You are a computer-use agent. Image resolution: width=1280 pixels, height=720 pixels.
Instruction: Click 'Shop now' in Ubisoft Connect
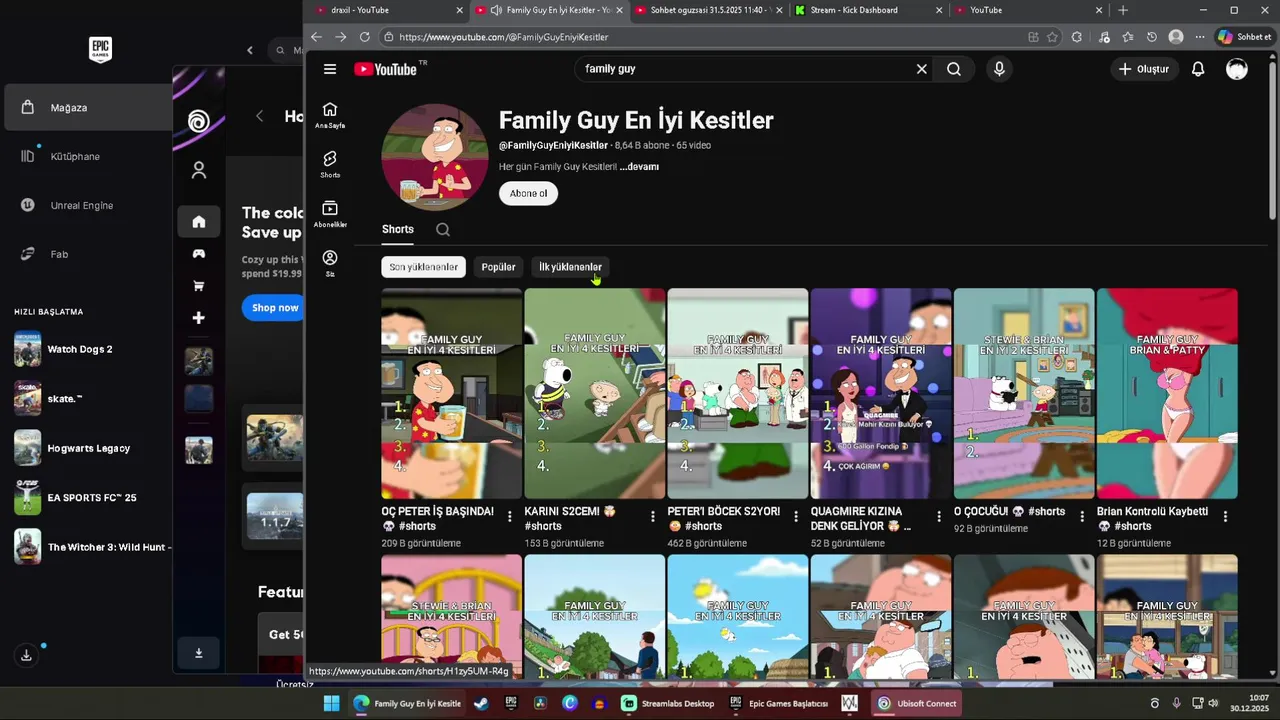click(x=275, y=308)
